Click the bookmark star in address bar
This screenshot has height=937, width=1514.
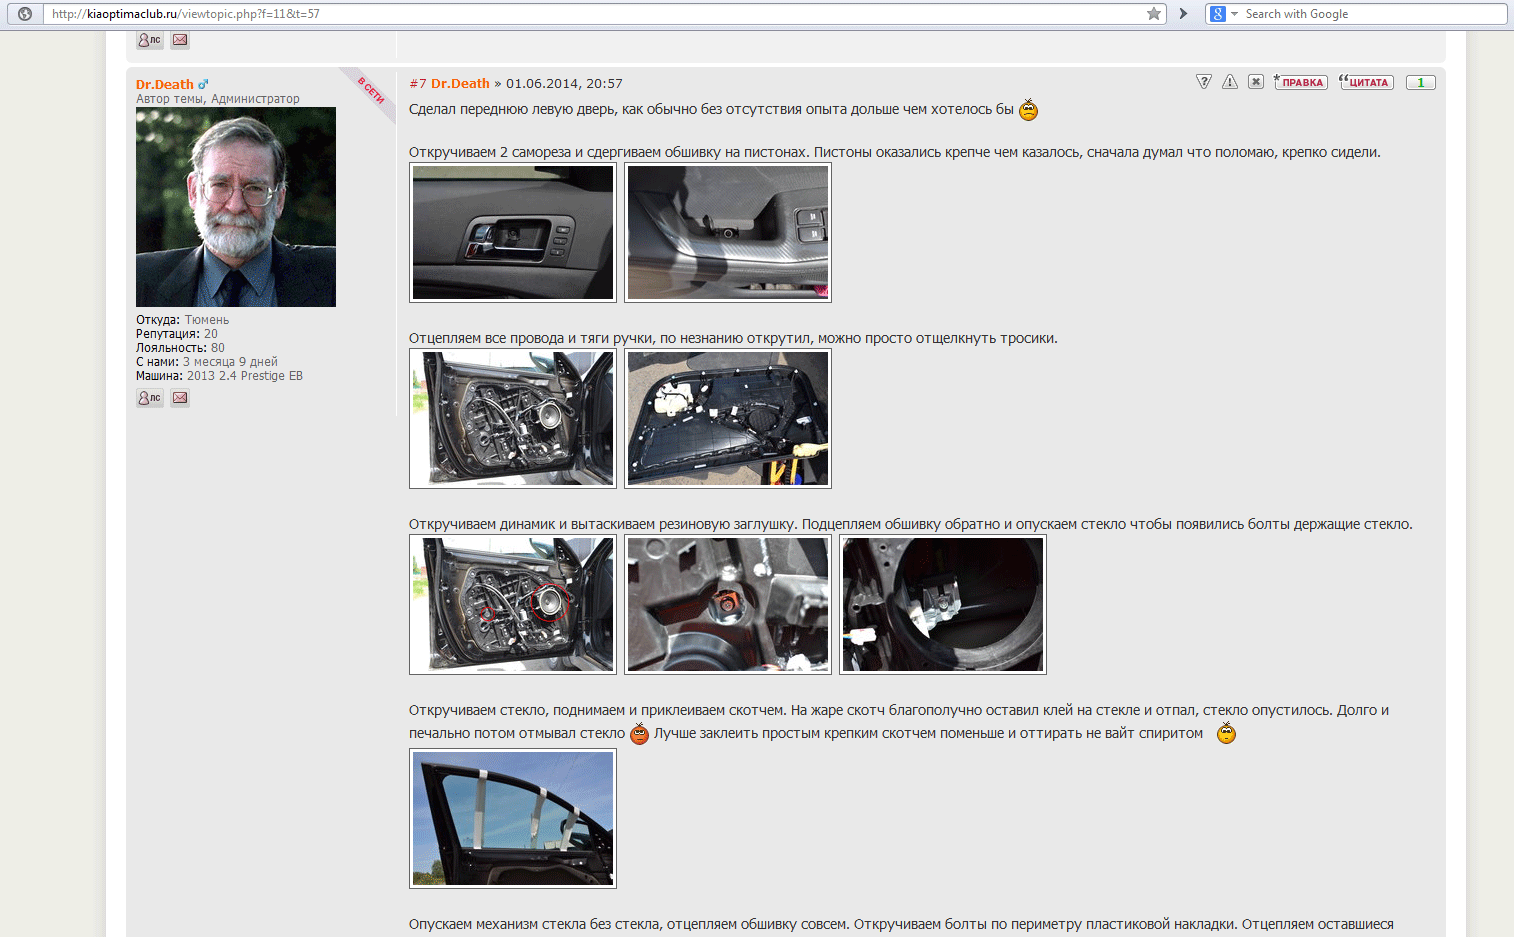[1153, 14]
